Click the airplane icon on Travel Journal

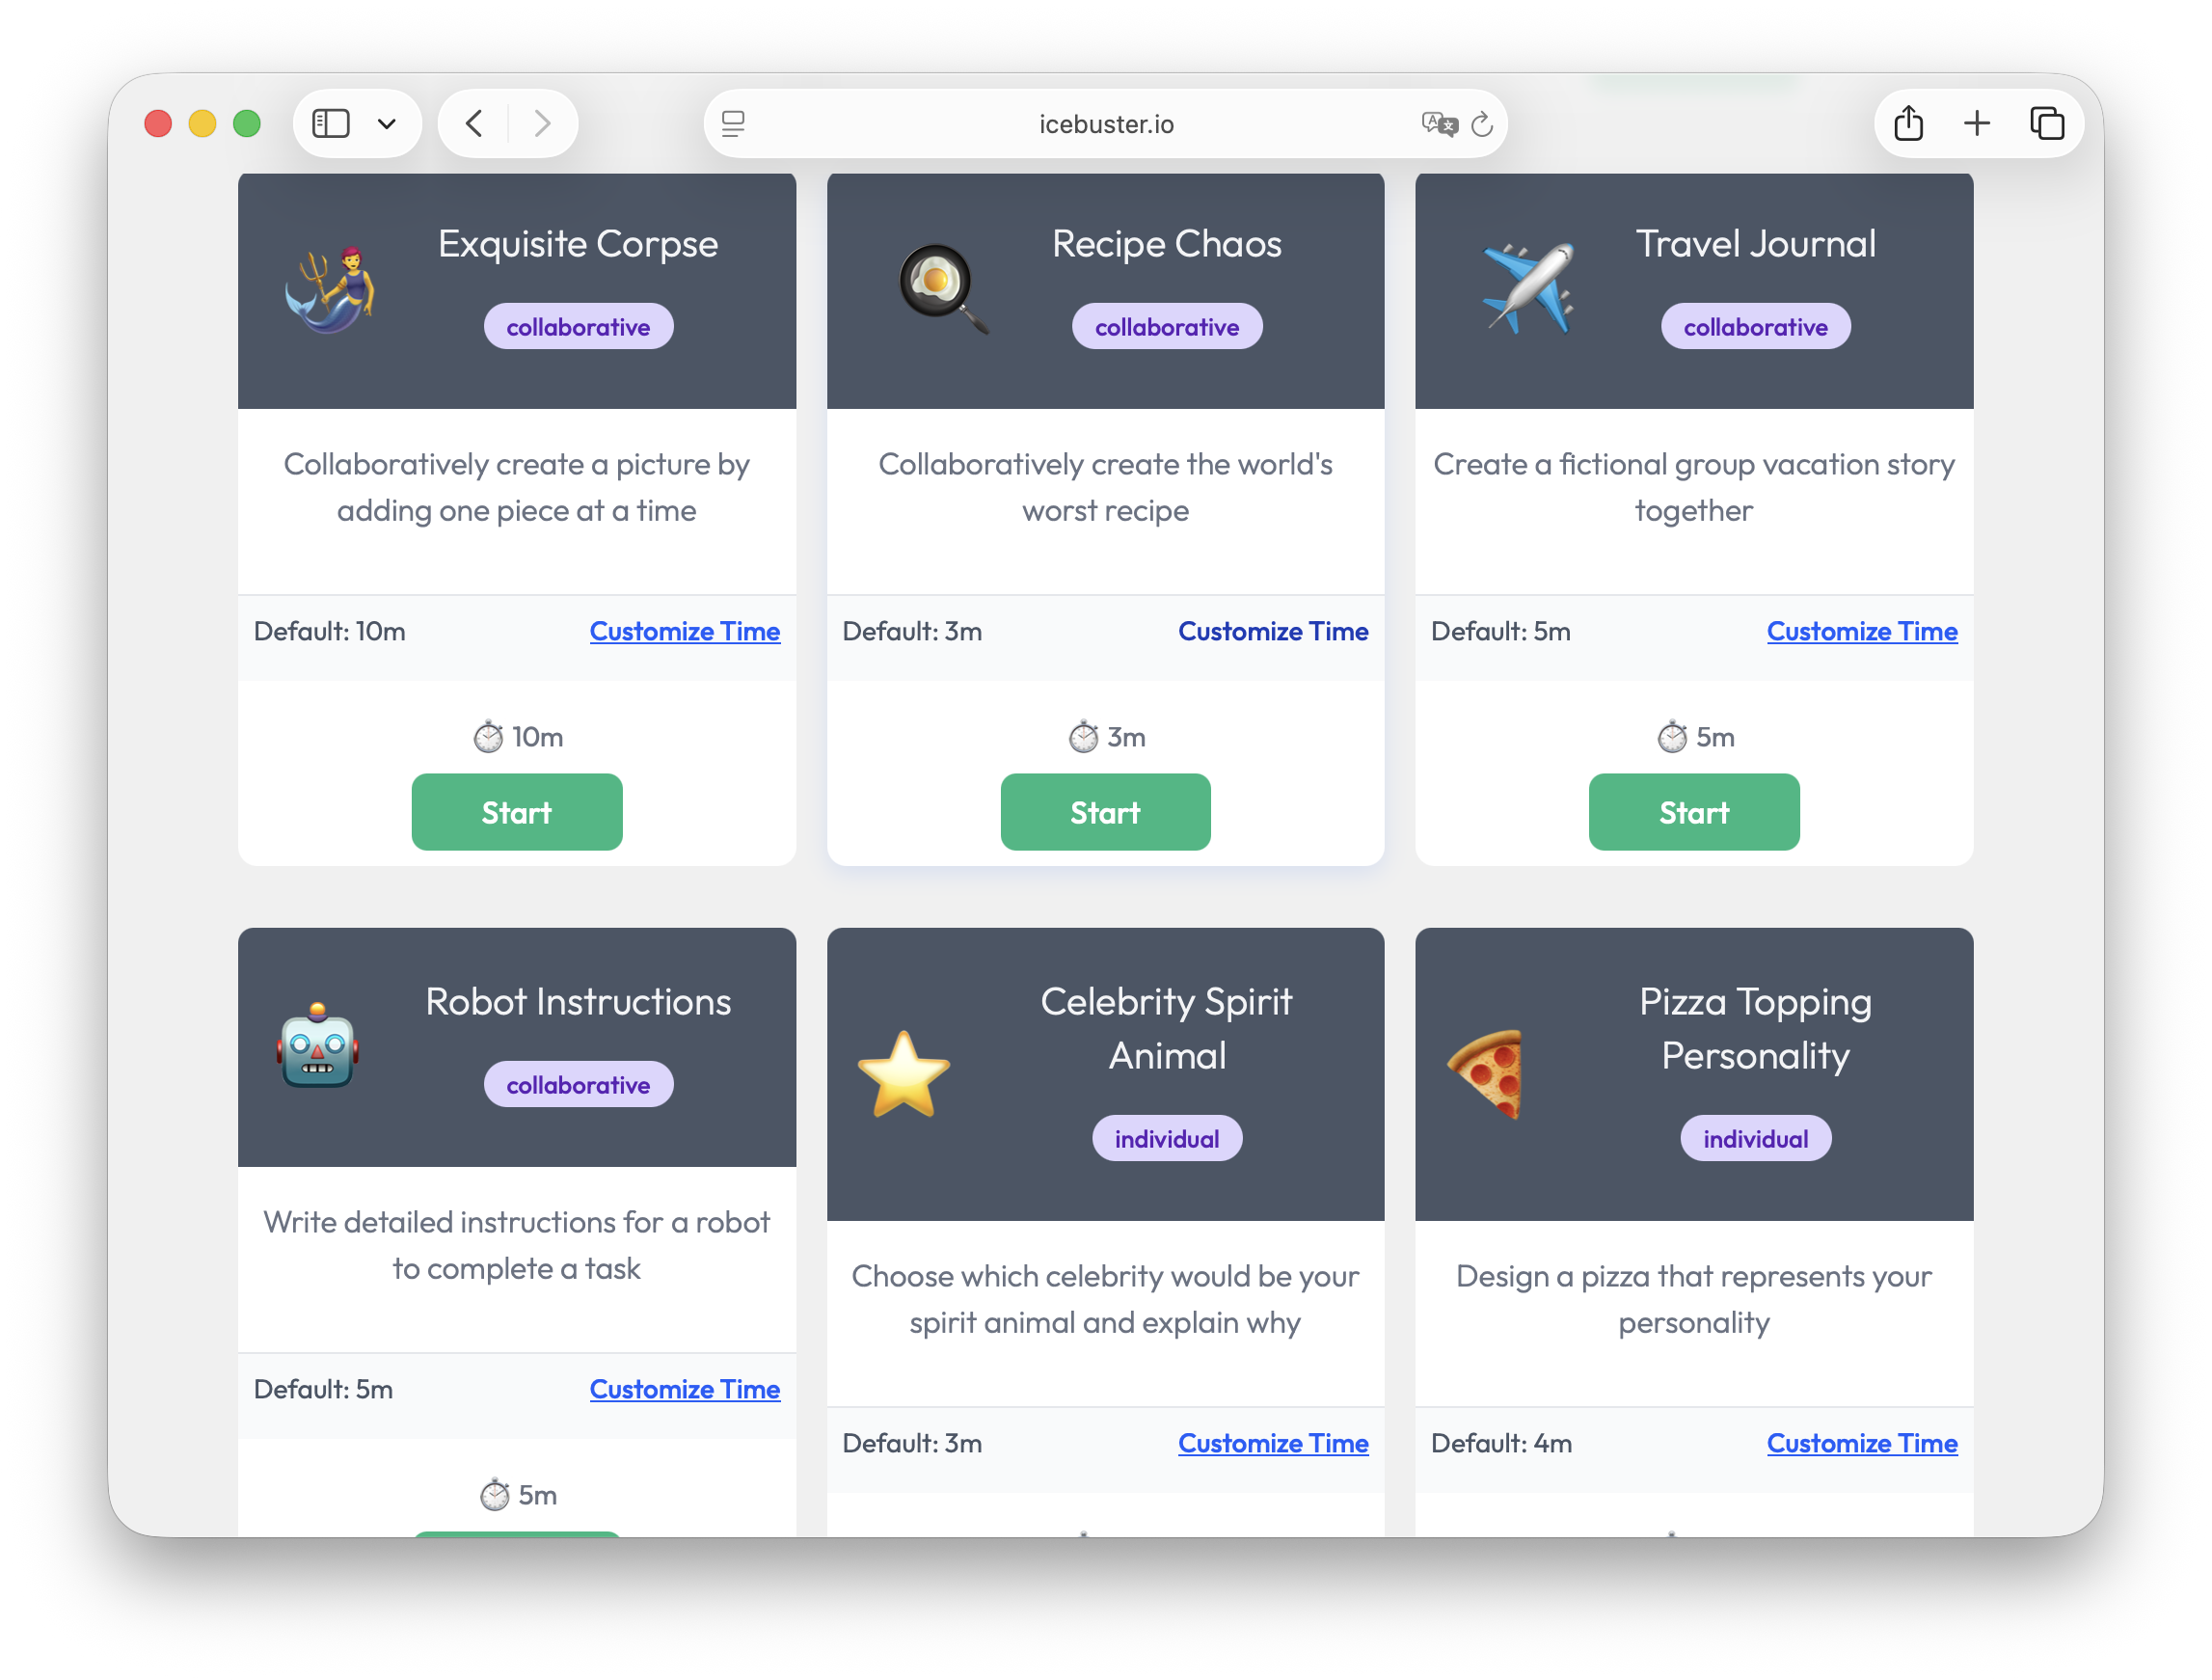pos(1527,289)
